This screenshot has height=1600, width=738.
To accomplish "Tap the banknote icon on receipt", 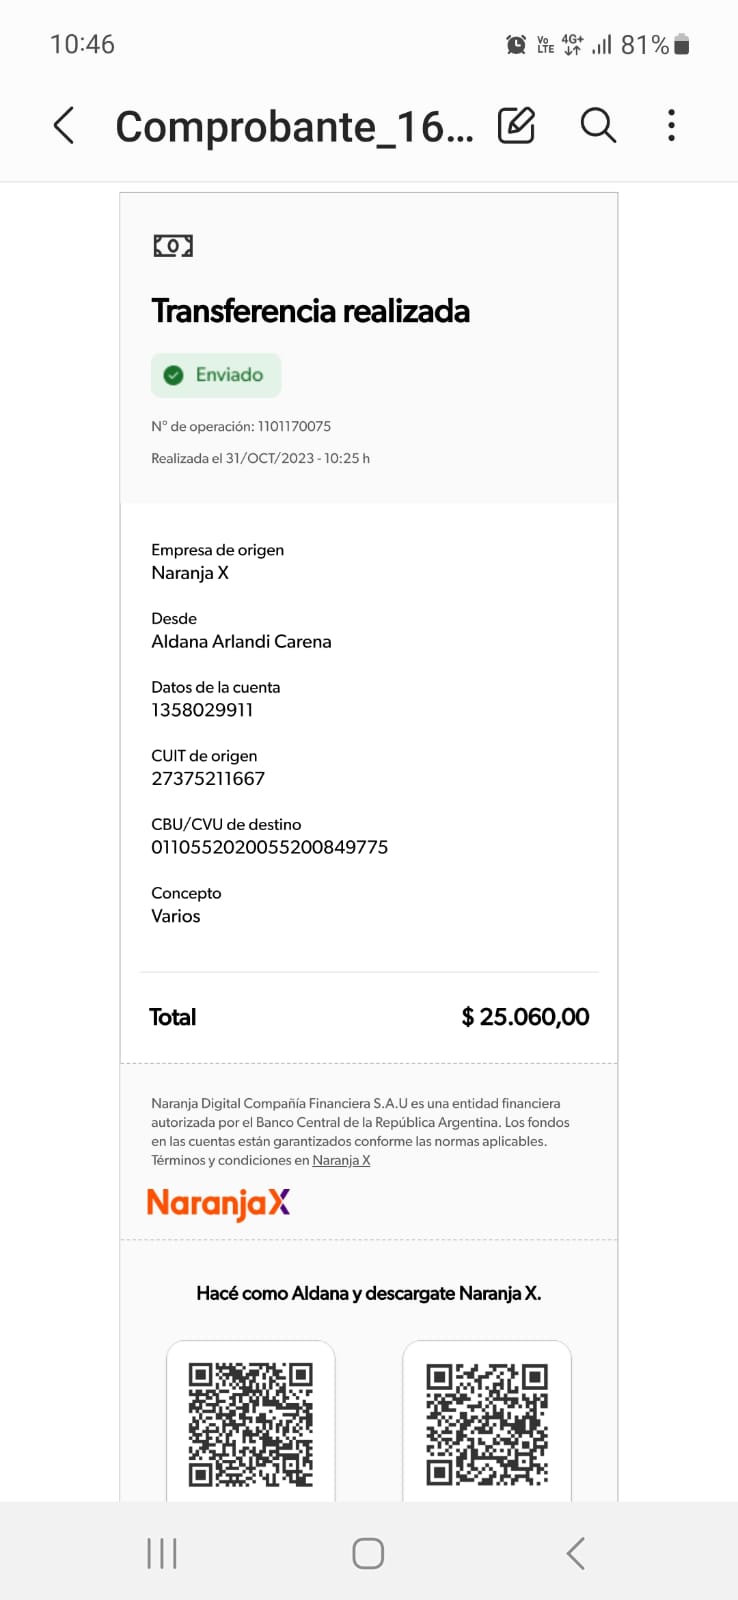I will pyautogui.click(x=173, y=246).
